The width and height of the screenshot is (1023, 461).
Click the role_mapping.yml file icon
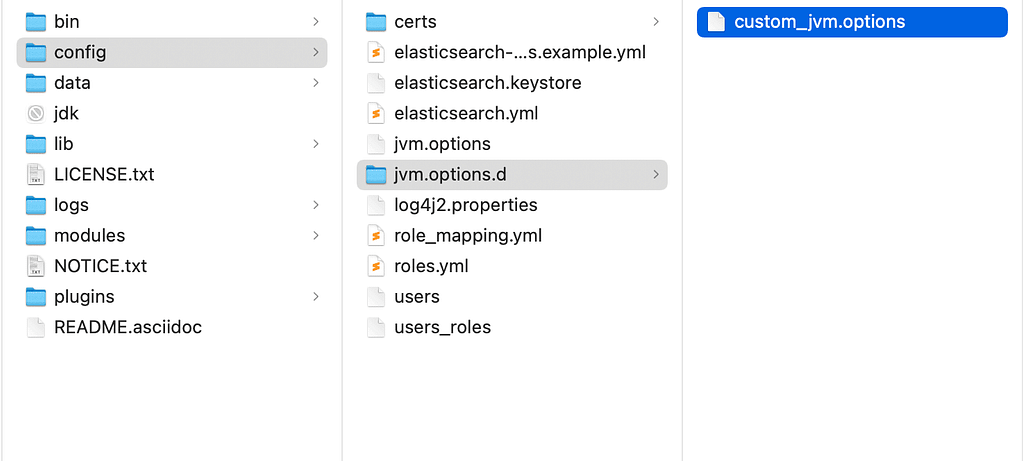click(x=376, y=235)
